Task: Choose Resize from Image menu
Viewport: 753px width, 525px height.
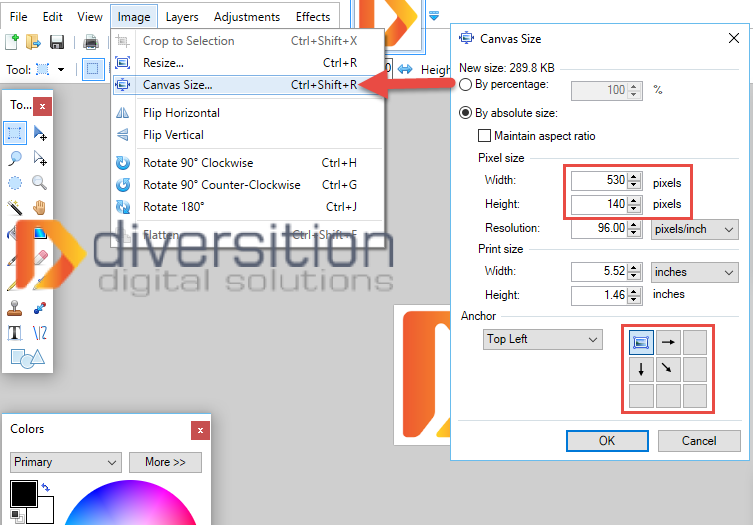Action: (x=247, y=63)
